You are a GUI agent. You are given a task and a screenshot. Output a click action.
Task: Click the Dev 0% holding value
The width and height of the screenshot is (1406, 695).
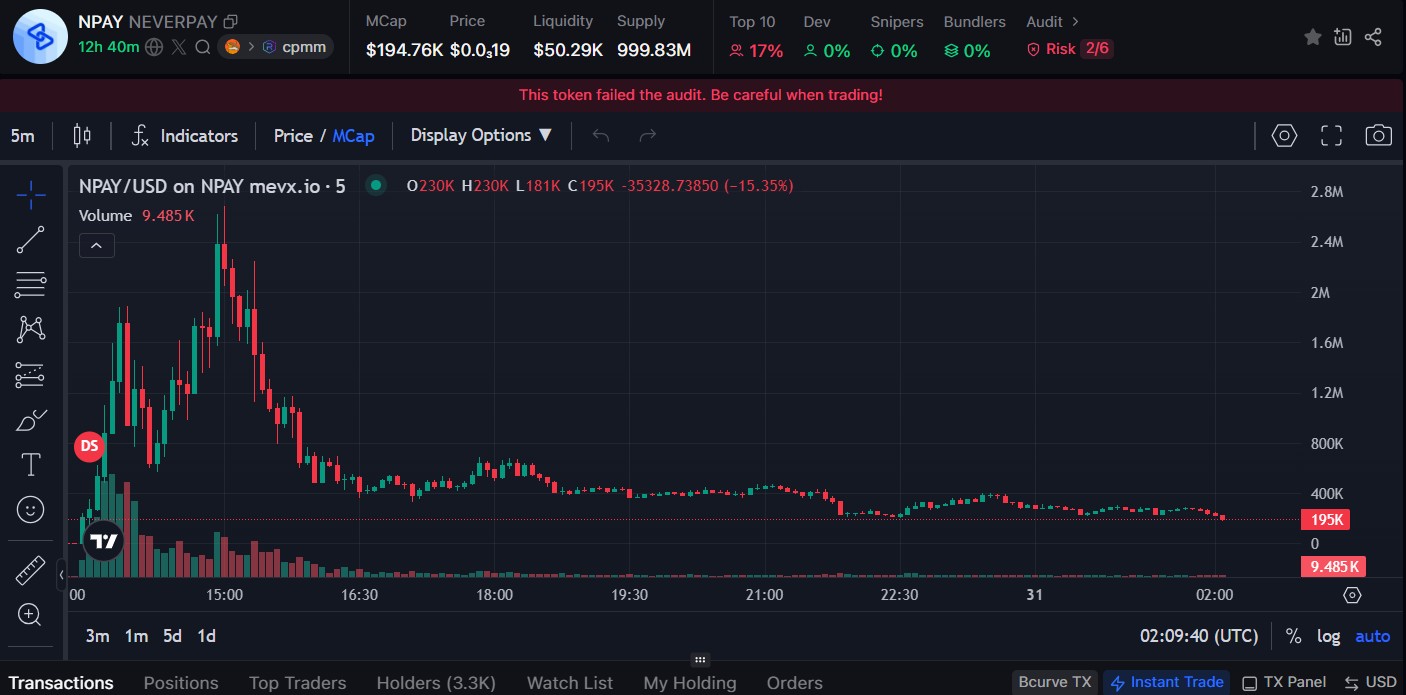pos(827,50)
